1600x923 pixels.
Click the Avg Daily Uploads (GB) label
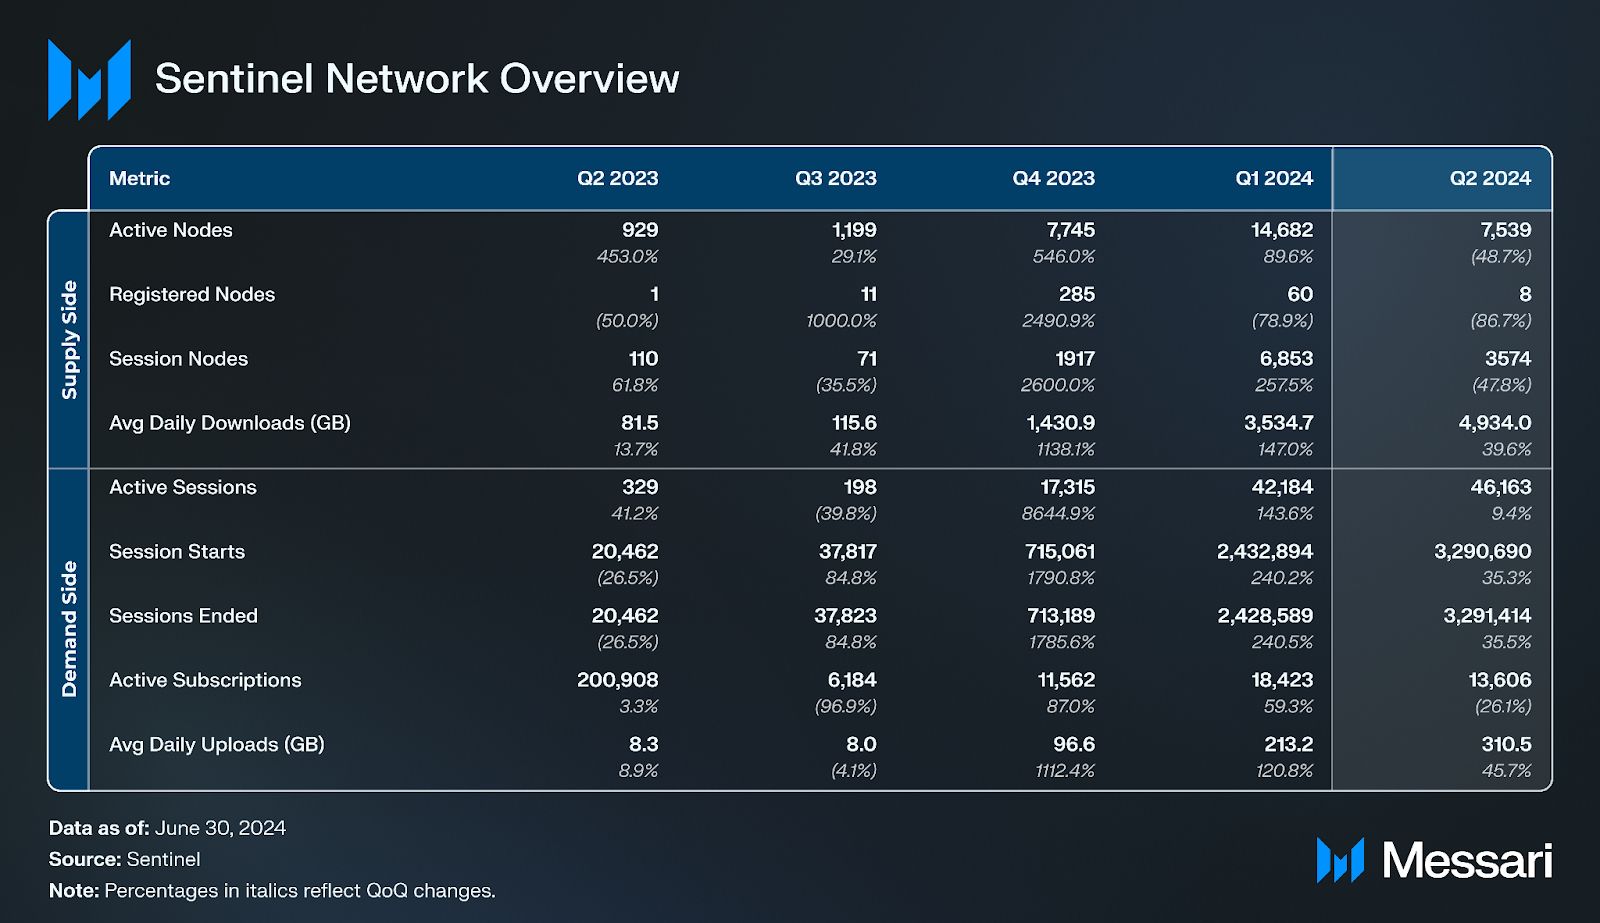tap(217, 744)
